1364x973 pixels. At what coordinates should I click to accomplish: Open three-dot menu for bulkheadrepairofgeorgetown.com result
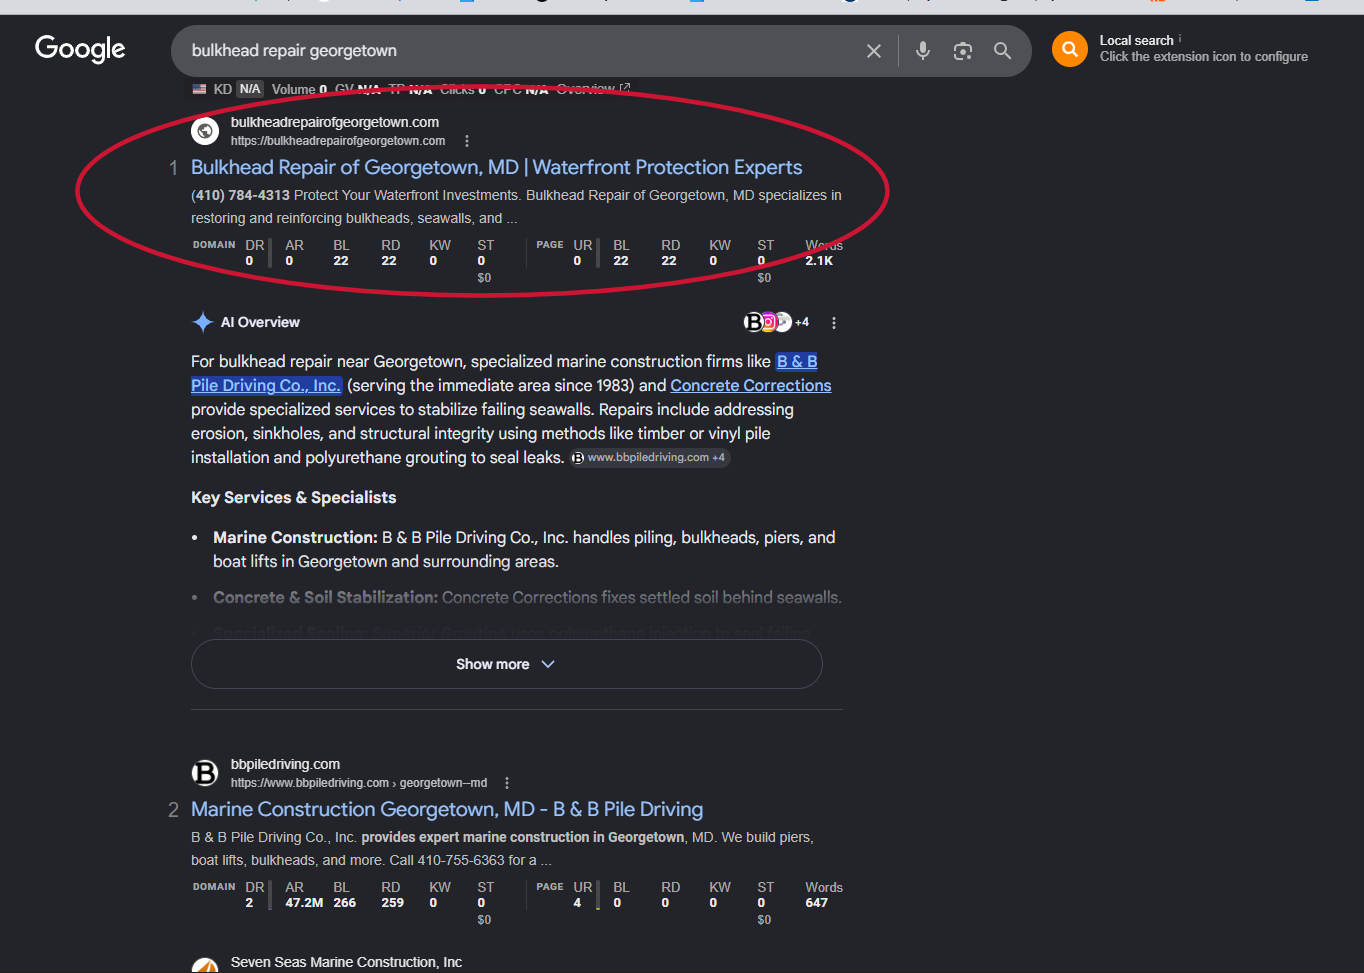(467, 141)
